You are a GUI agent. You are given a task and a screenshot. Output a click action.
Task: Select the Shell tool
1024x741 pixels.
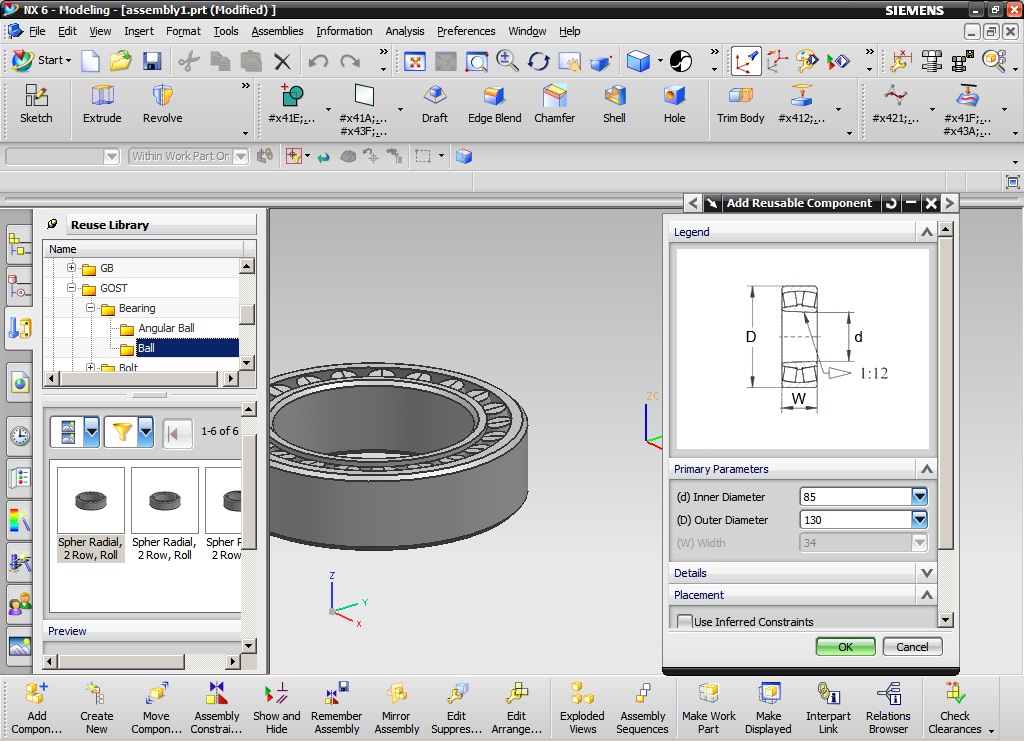pos(614,104)
